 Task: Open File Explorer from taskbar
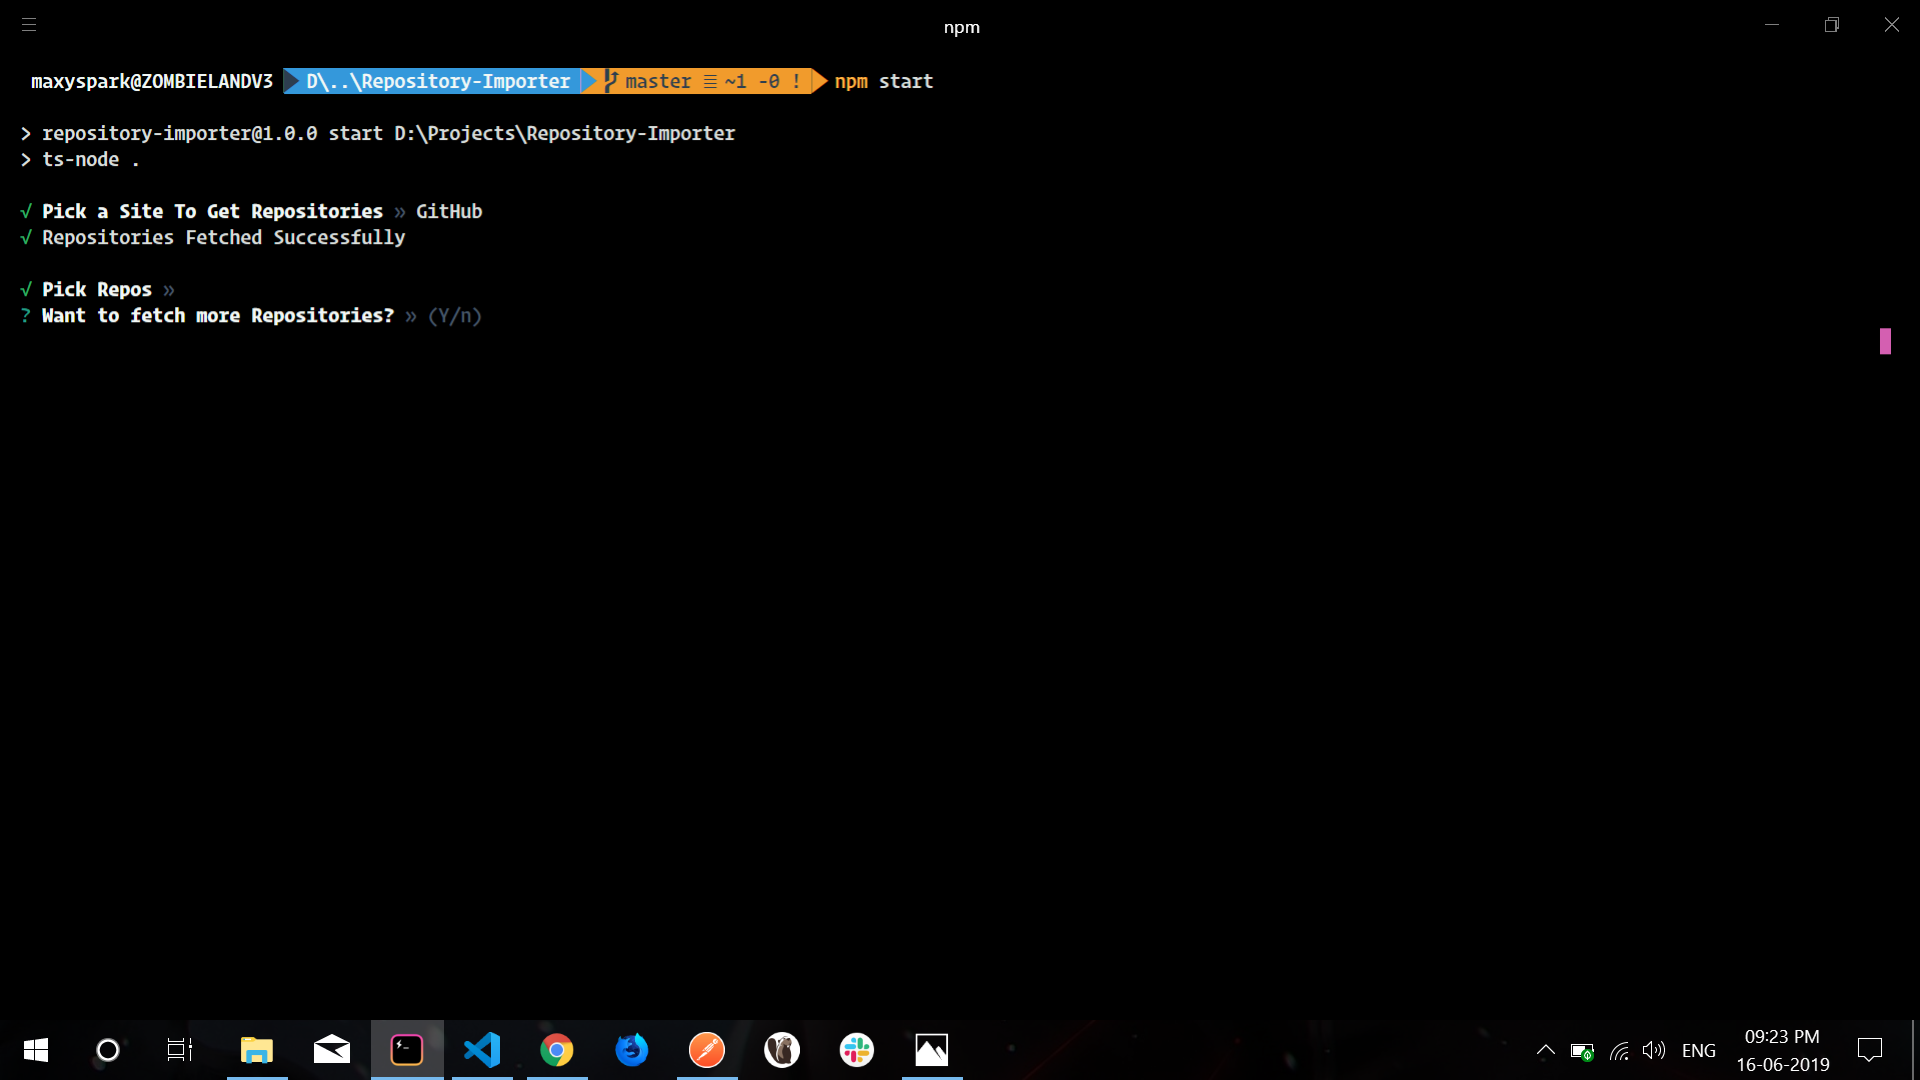click(257, 1050)
